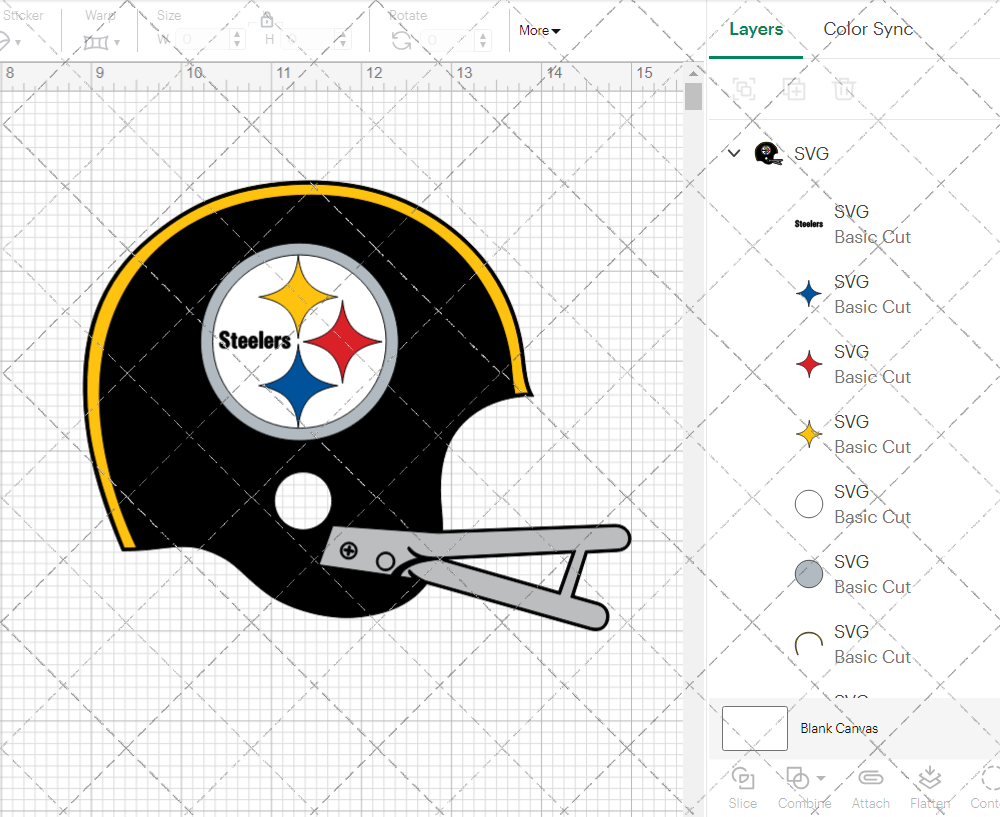Click the Slice tool icon

(743, 778)
